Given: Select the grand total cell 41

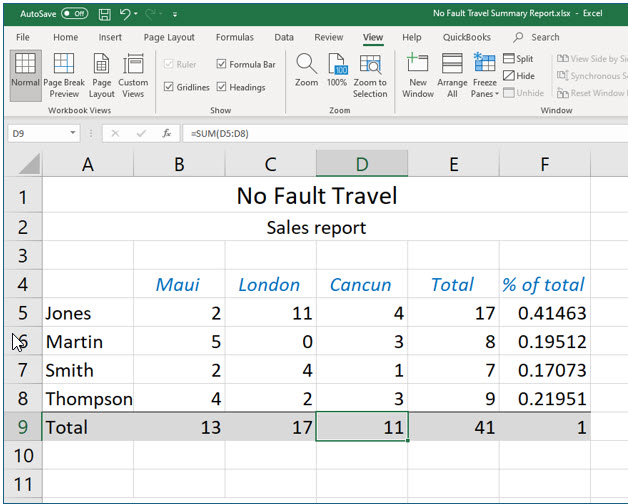Looking at the screenshot, I should pos(453,427).
